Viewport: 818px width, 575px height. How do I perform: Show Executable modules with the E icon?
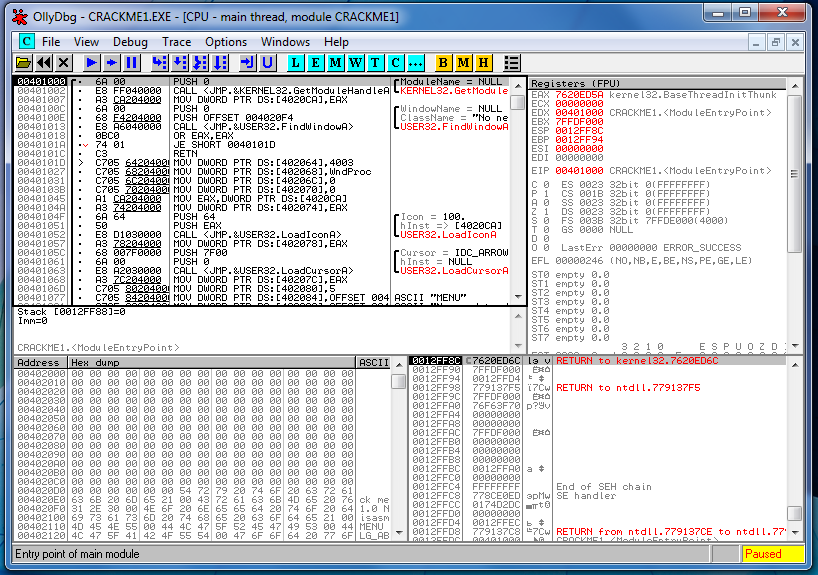315,63
